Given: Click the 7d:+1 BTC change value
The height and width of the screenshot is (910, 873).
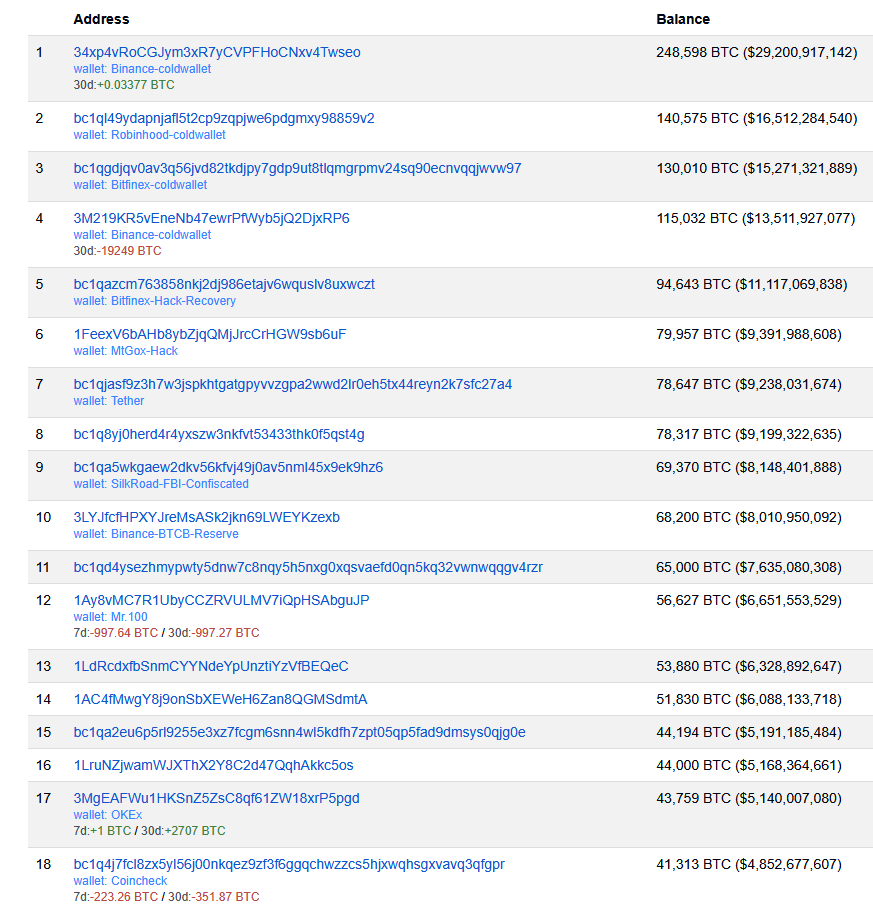Looking at the screenshot, I should 102,831.
